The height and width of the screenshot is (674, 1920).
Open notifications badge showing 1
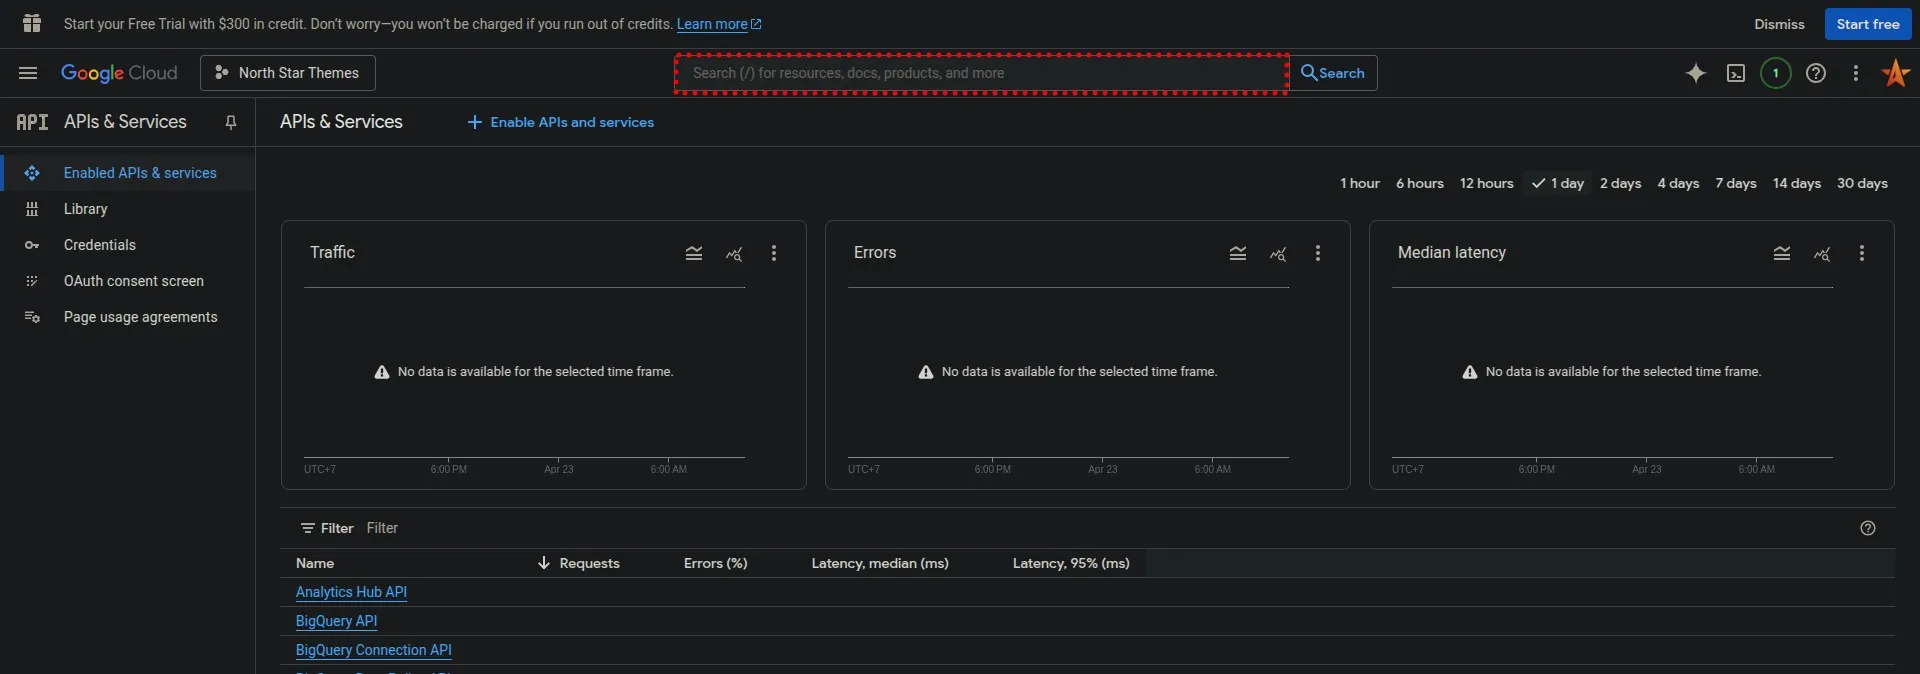pos(1776,73)
